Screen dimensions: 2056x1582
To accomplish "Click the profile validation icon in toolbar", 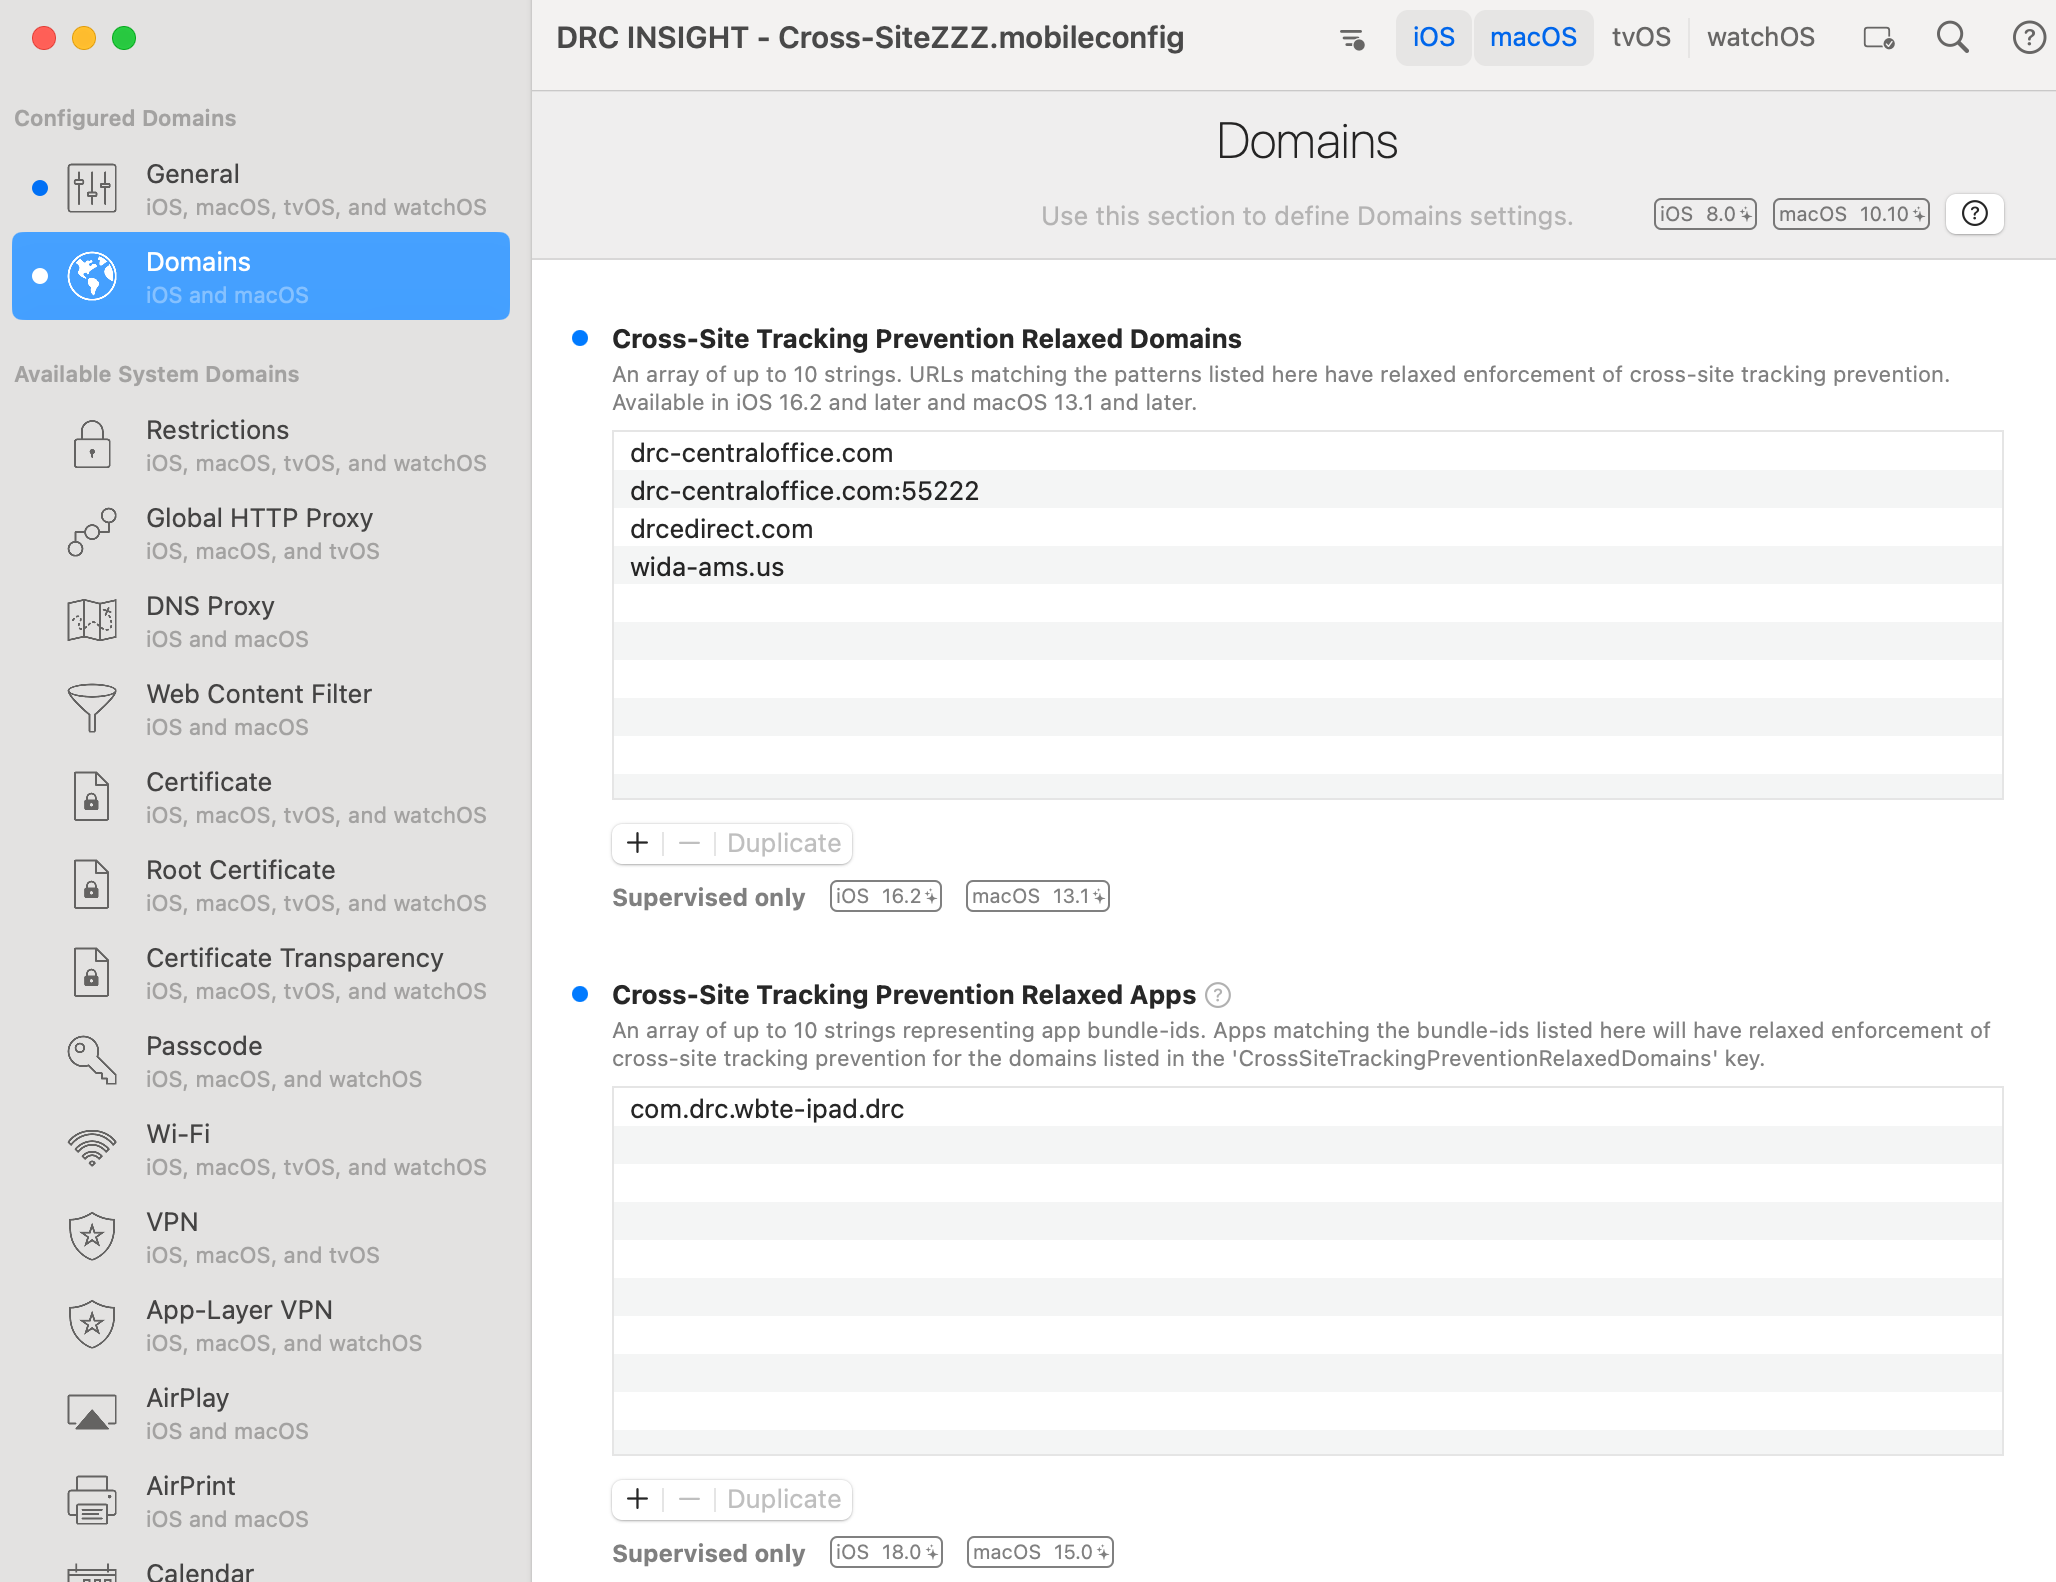I will tap(1879, 38).
